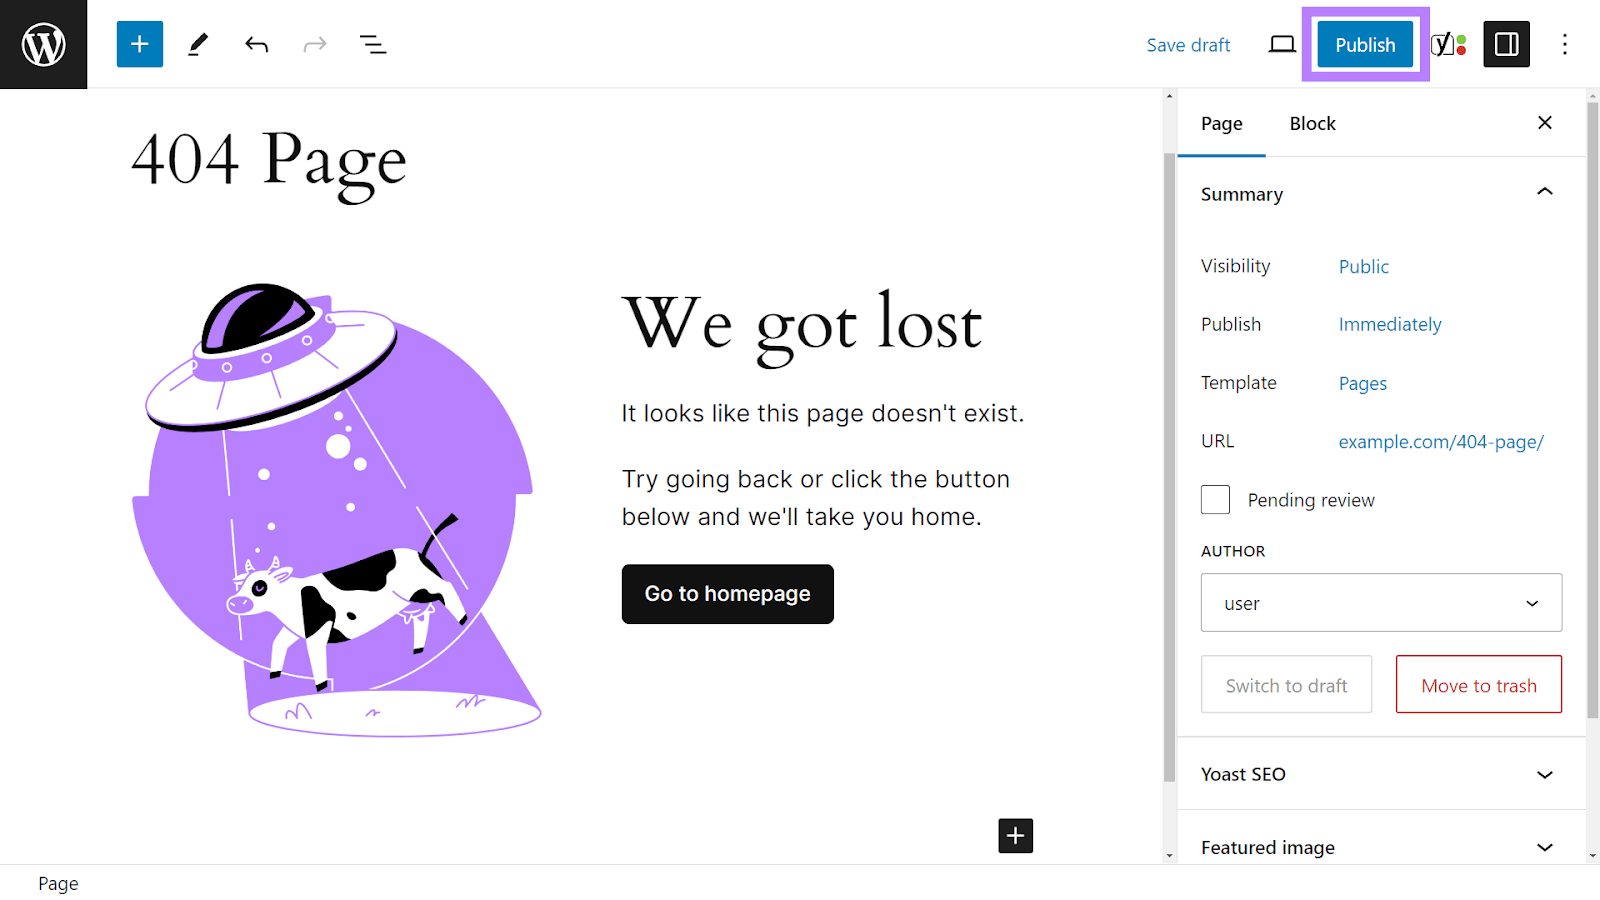Click the WordPress logo icon
The width and height of the screenshot is (1600, 900).
tap(43, 43)
